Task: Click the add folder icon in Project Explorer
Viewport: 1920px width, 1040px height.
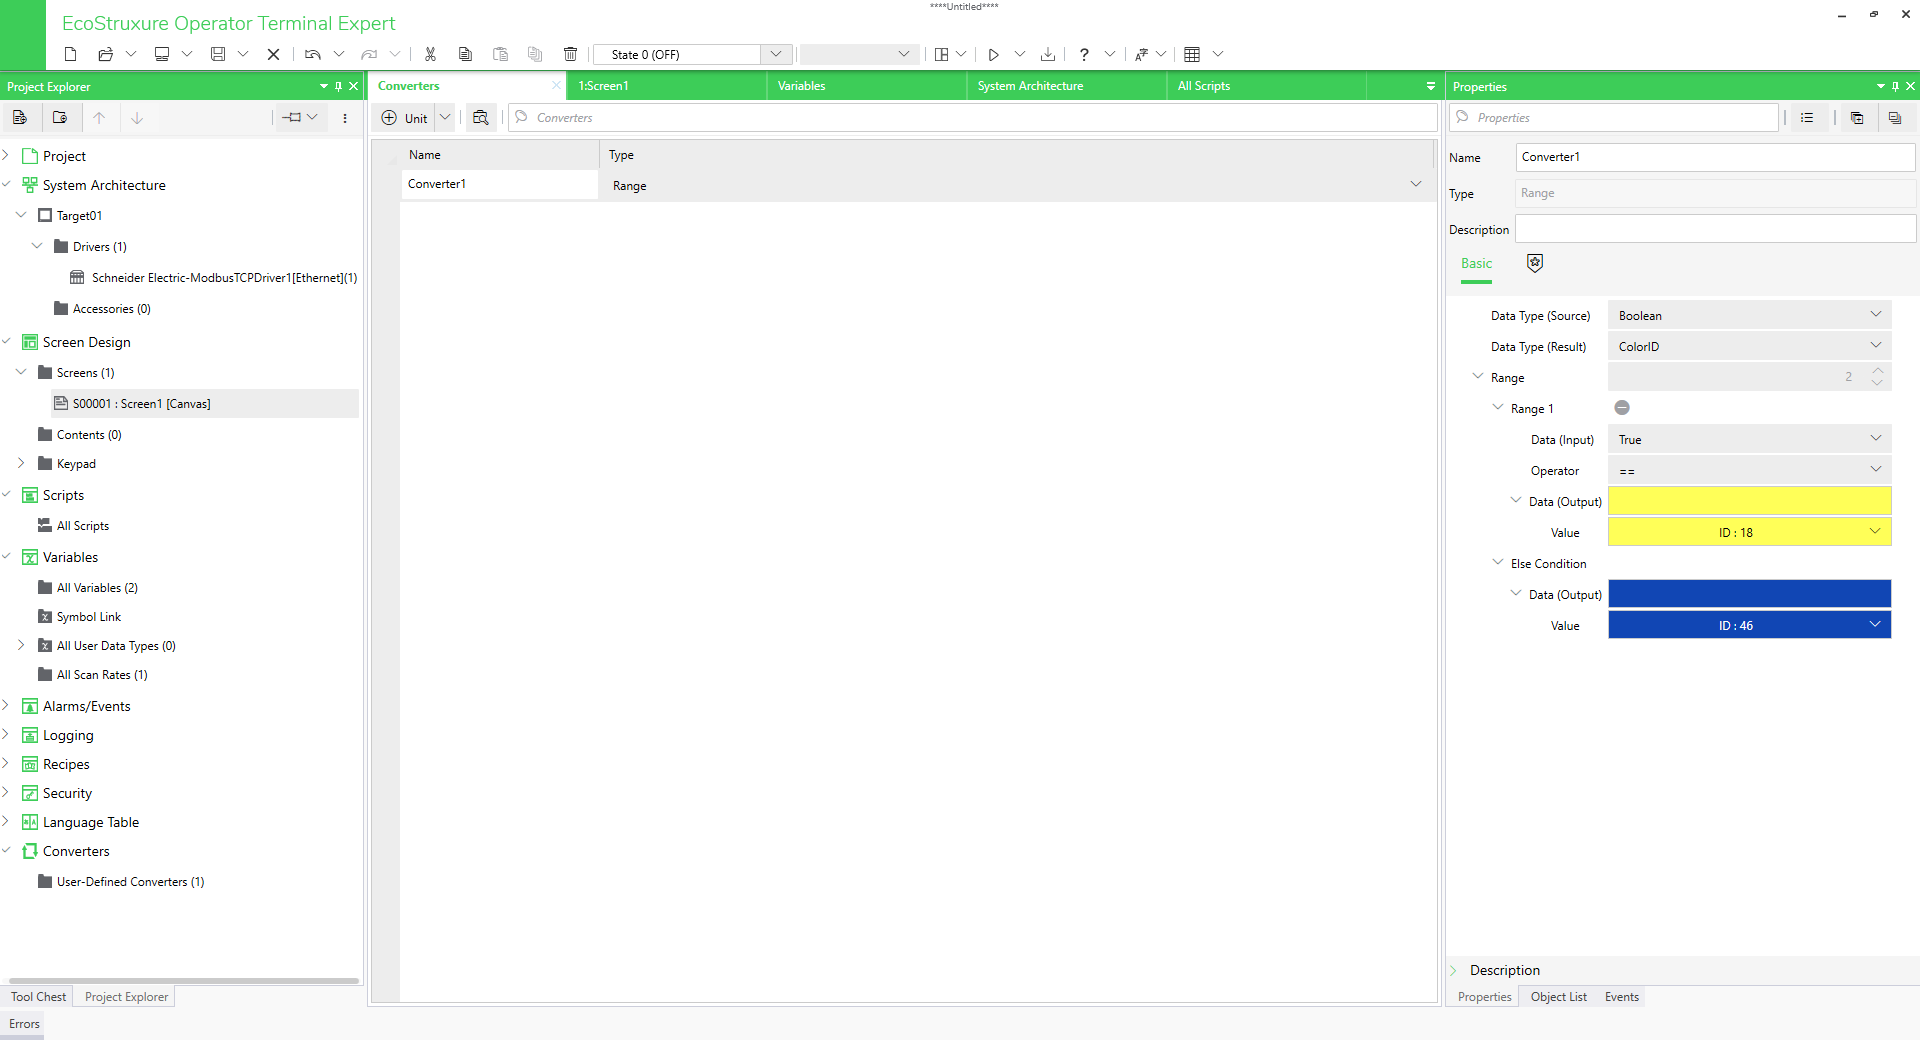Action: (60, 117)
